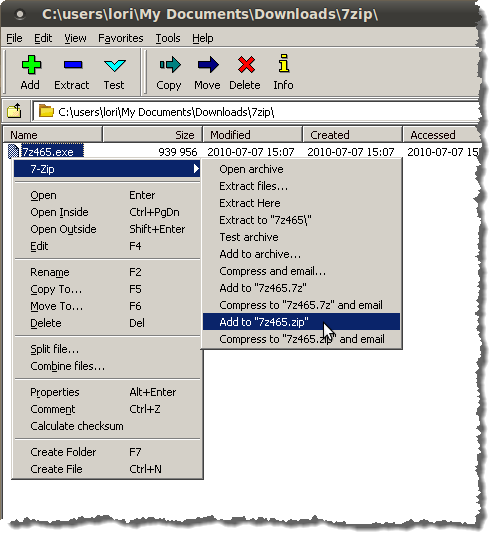Viewport: 497px width, 539px height.
Task: Go up one folder level icon
Action: pyautogui.click(x=14, y=111)
